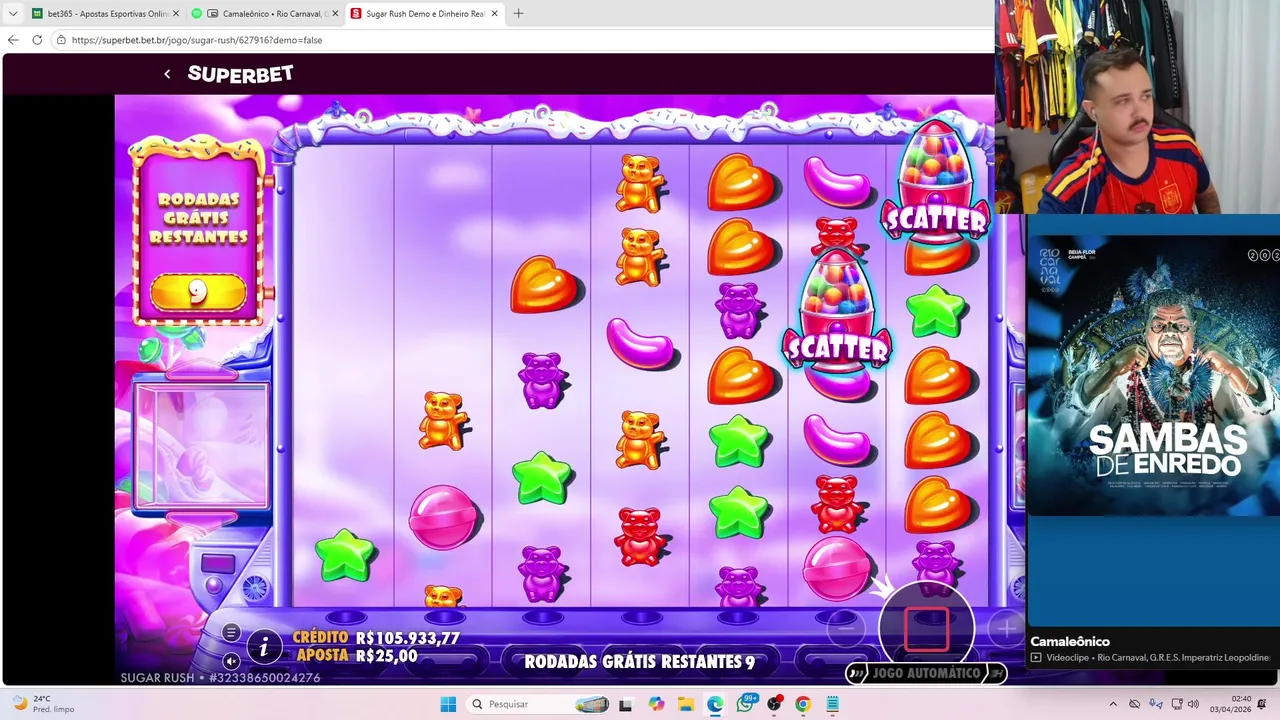Switch to the Camaleônico Rio Carnaval tab

click(x=264, y=14)
